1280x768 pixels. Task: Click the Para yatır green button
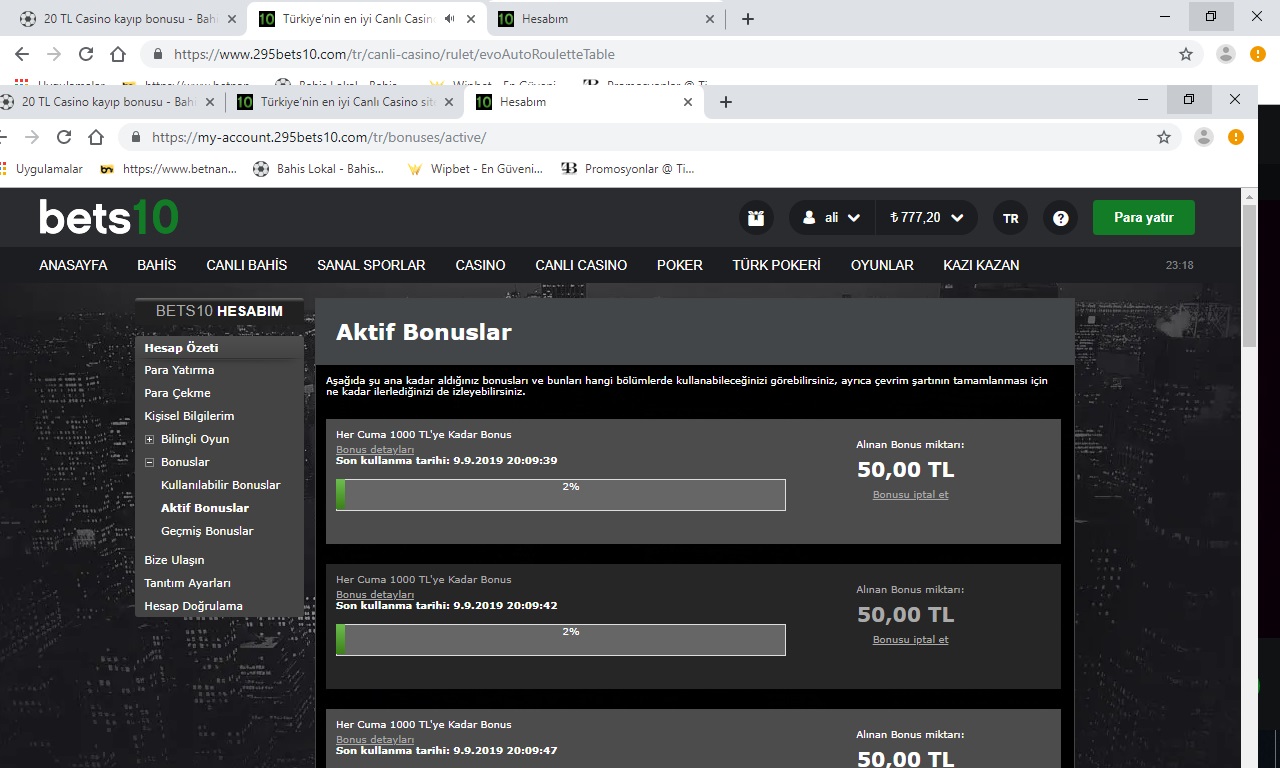tap(1144, 217)
